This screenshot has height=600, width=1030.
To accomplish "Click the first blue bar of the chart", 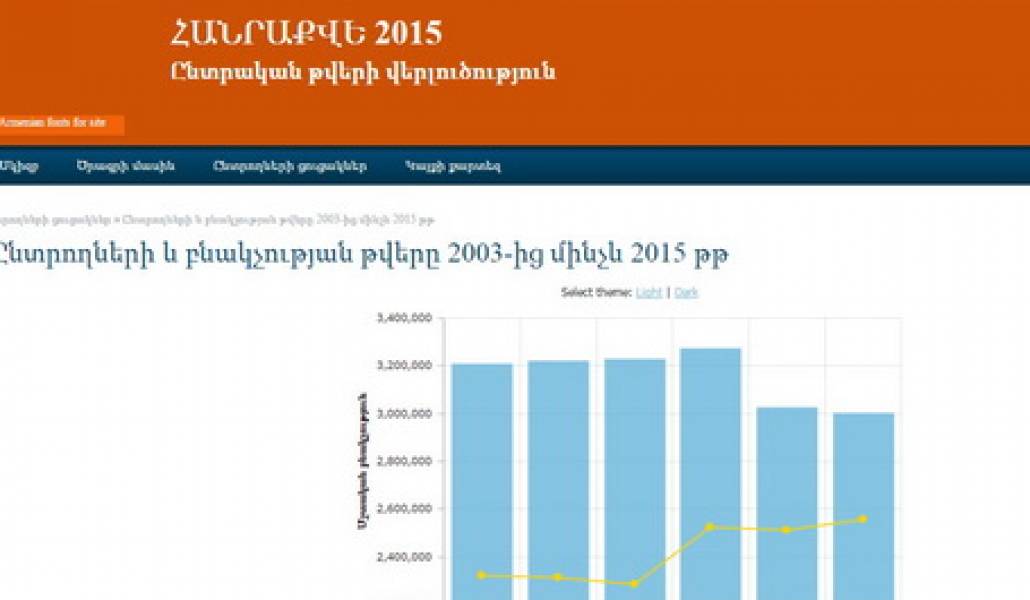I will pos(482,482).
